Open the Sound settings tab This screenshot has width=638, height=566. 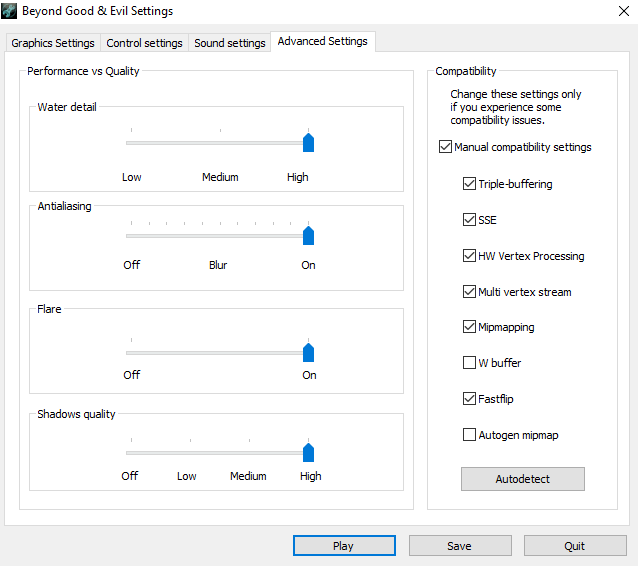point(229,43)
